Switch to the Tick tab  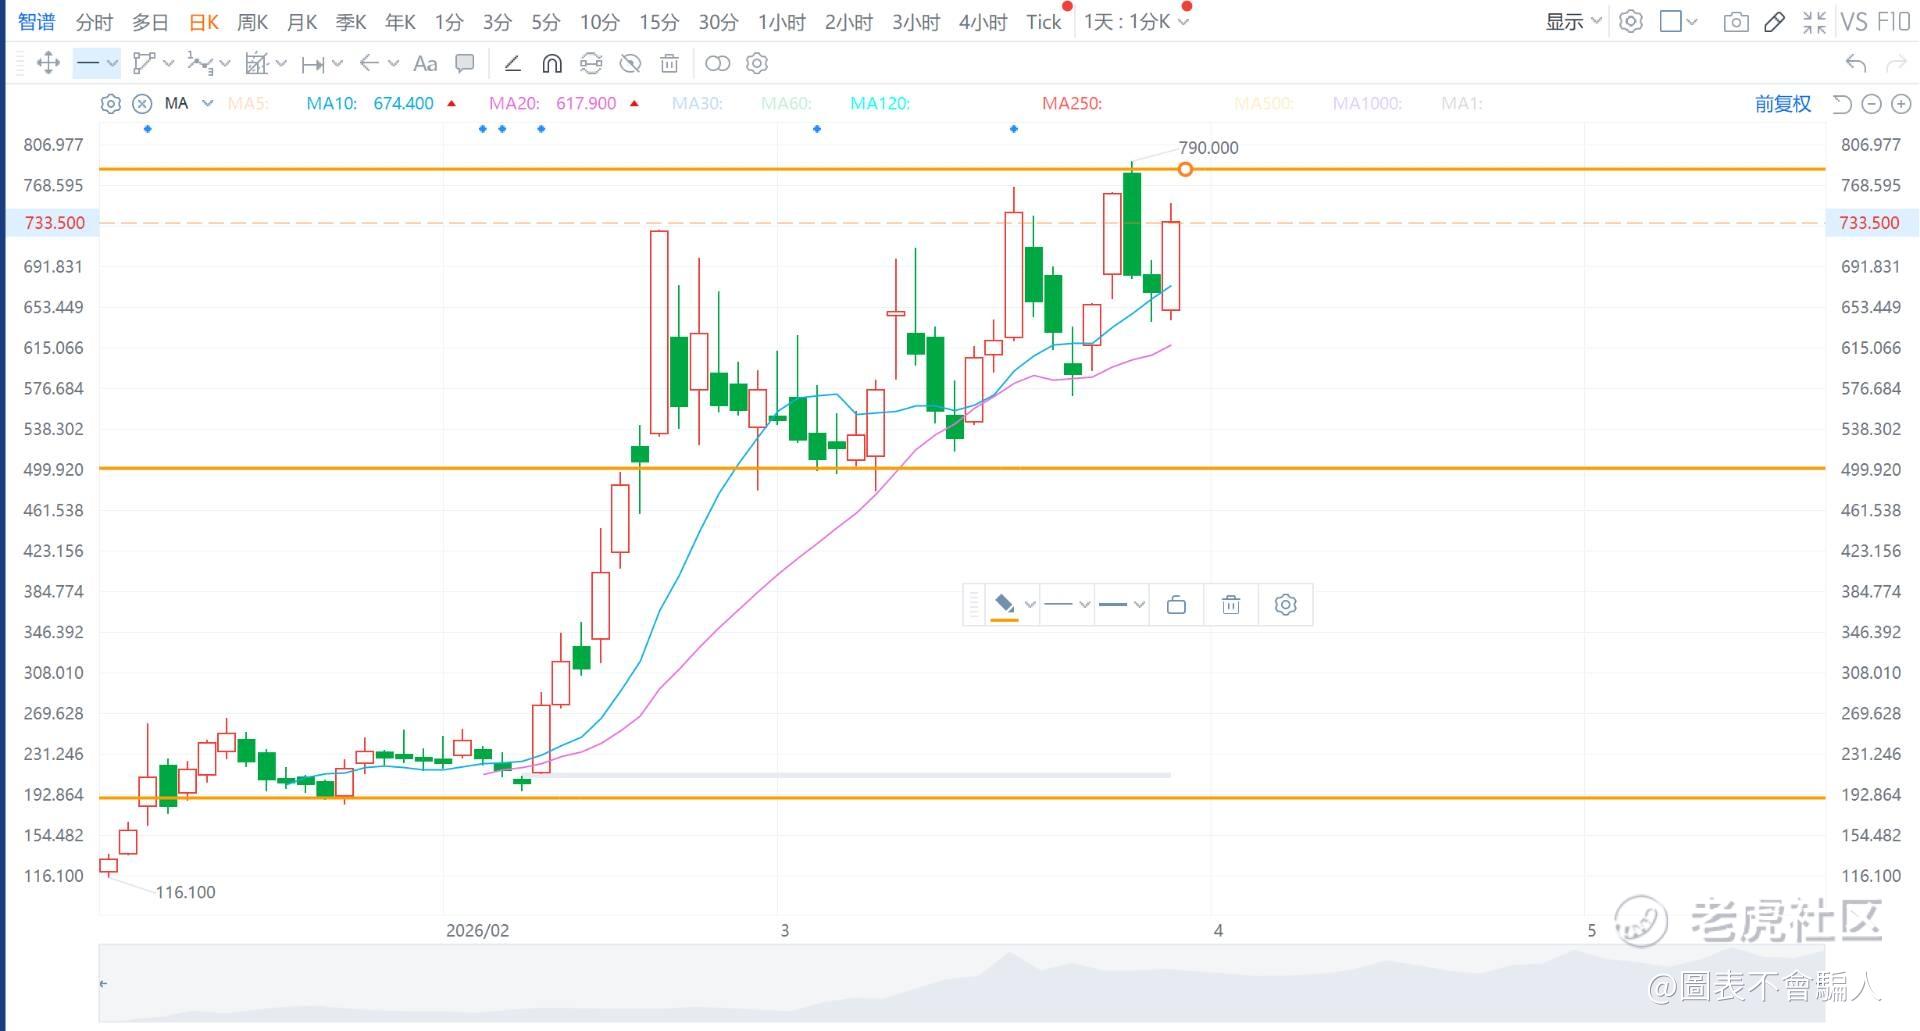pos(1043,21)
